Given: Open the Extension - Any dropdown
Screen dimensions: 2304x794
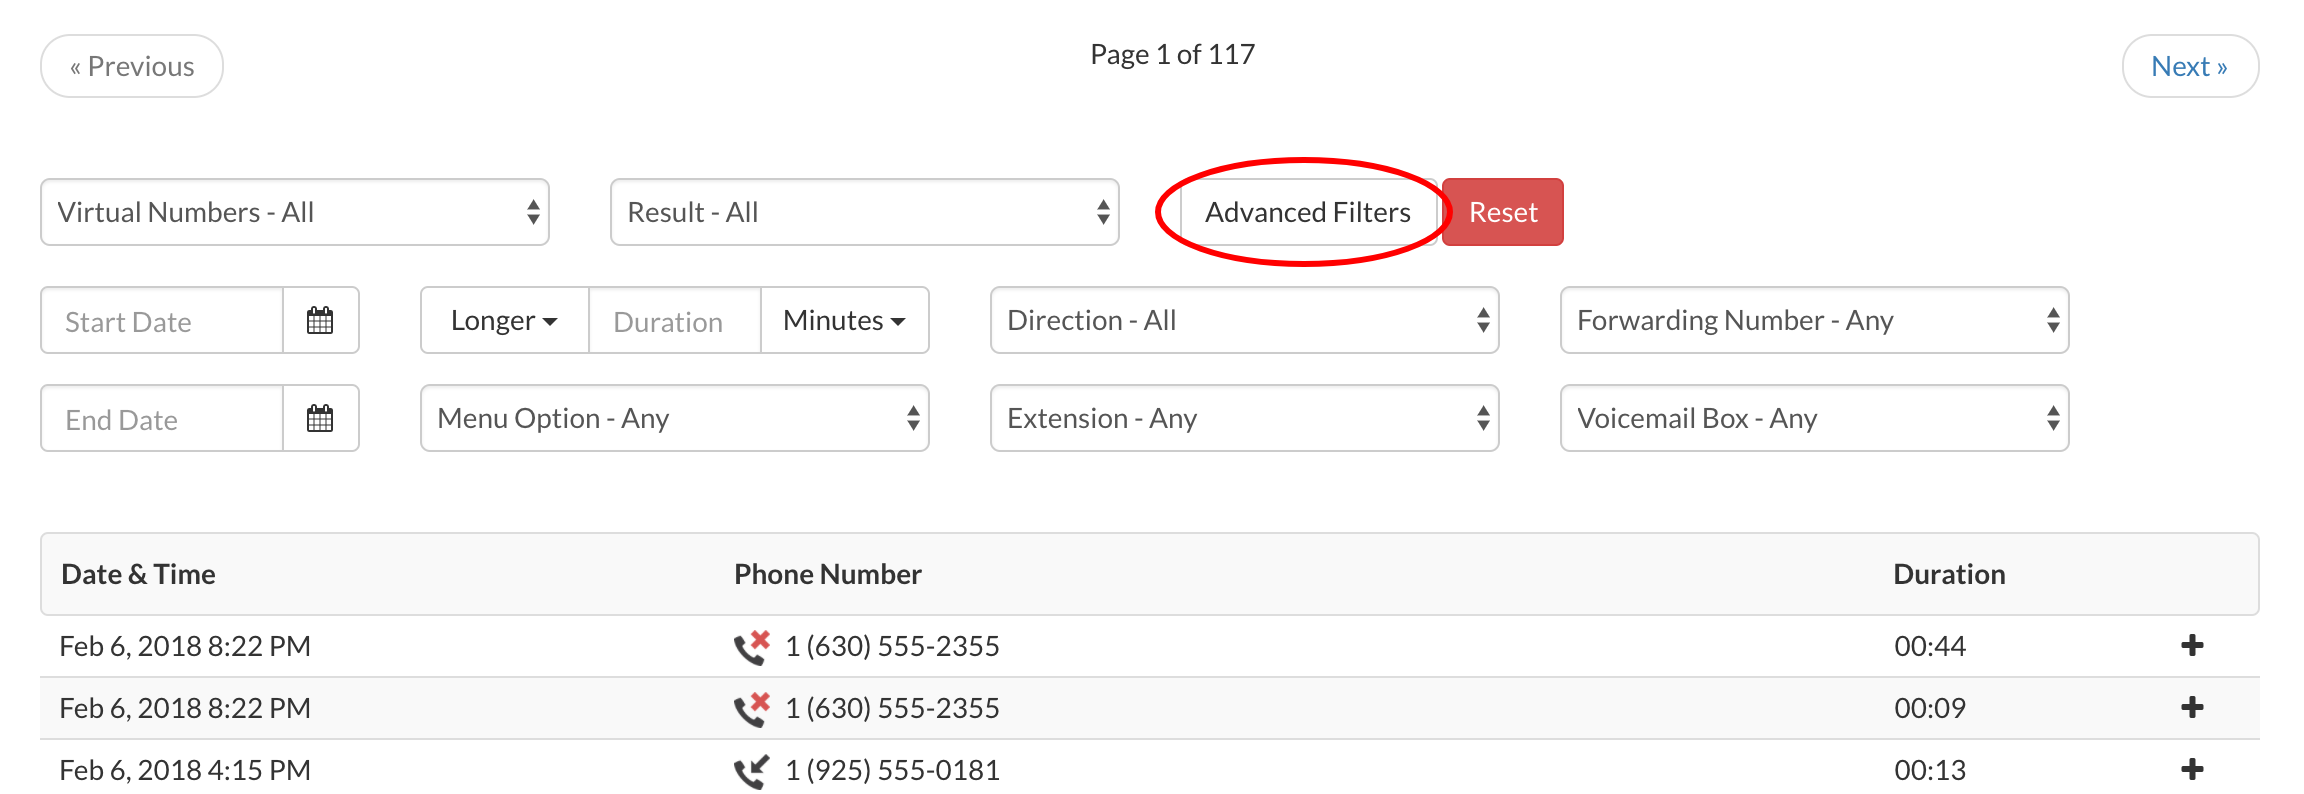Looking at the screenshot, I should pyautogui.click(x=1245, y=418).
